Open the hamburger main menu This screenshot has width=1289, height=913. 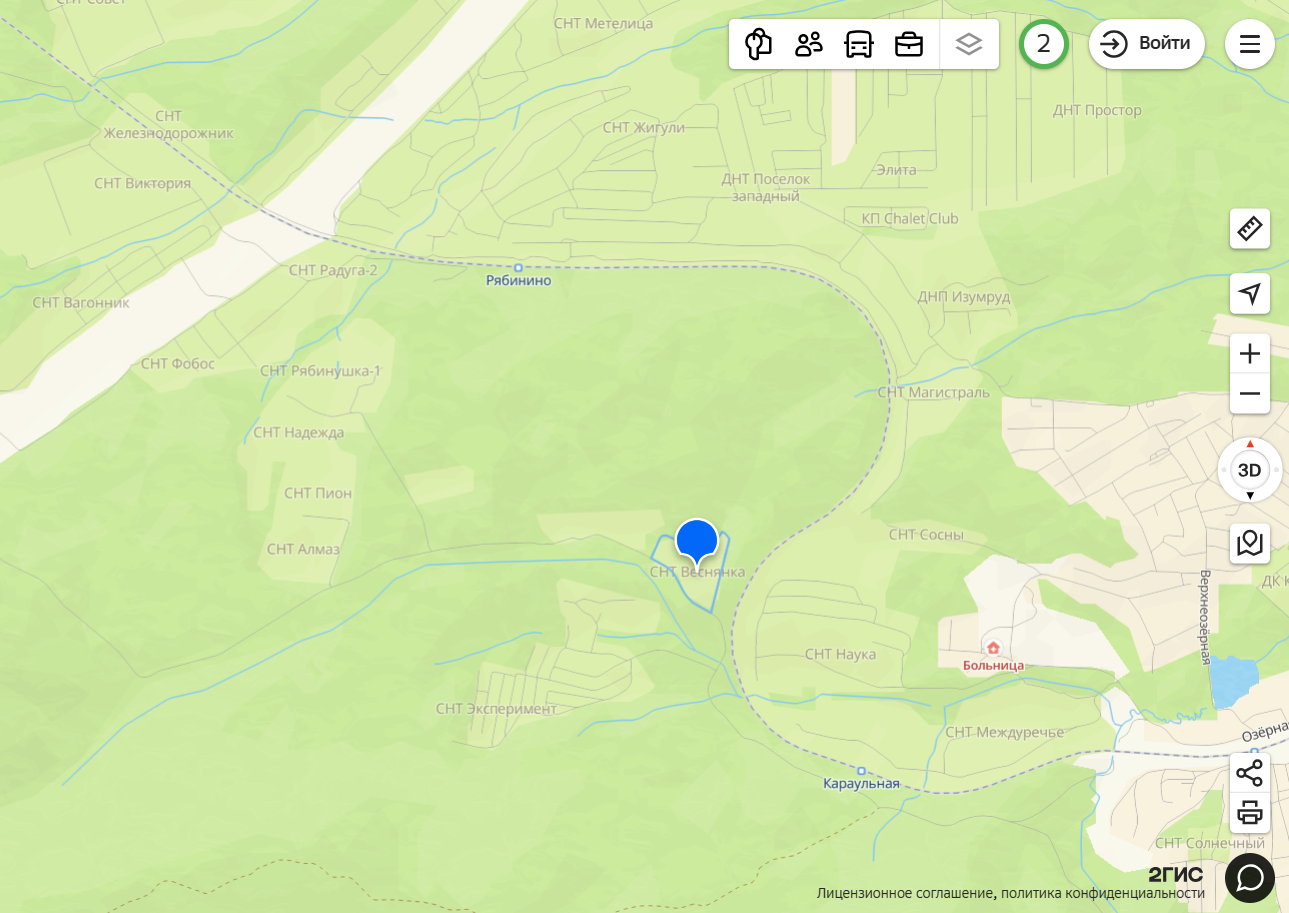pos(1250,44)
